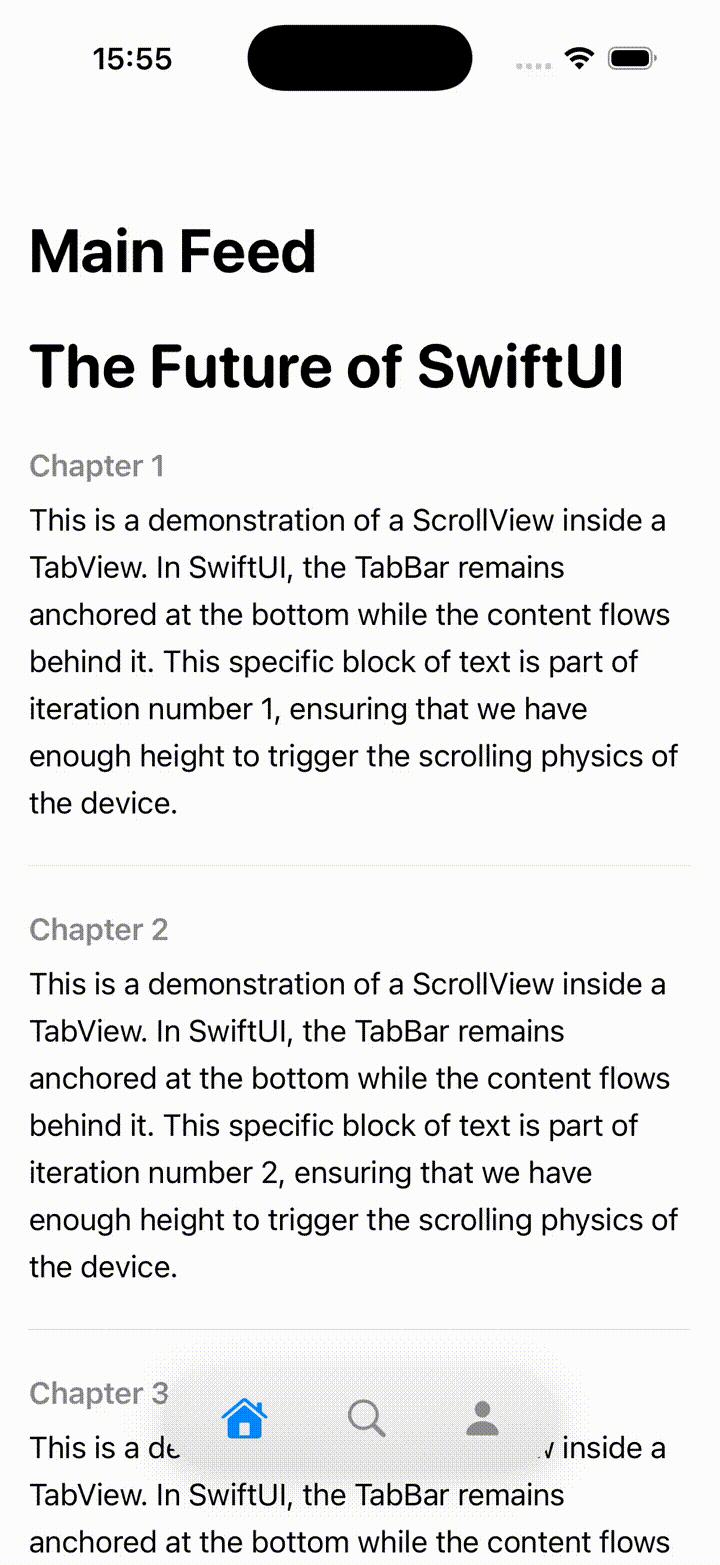Image resolution: width=720 pixels, height=1565 pixels.
Task: Tap the Wi-Fi status icon
Action: (x=579, y=58)
